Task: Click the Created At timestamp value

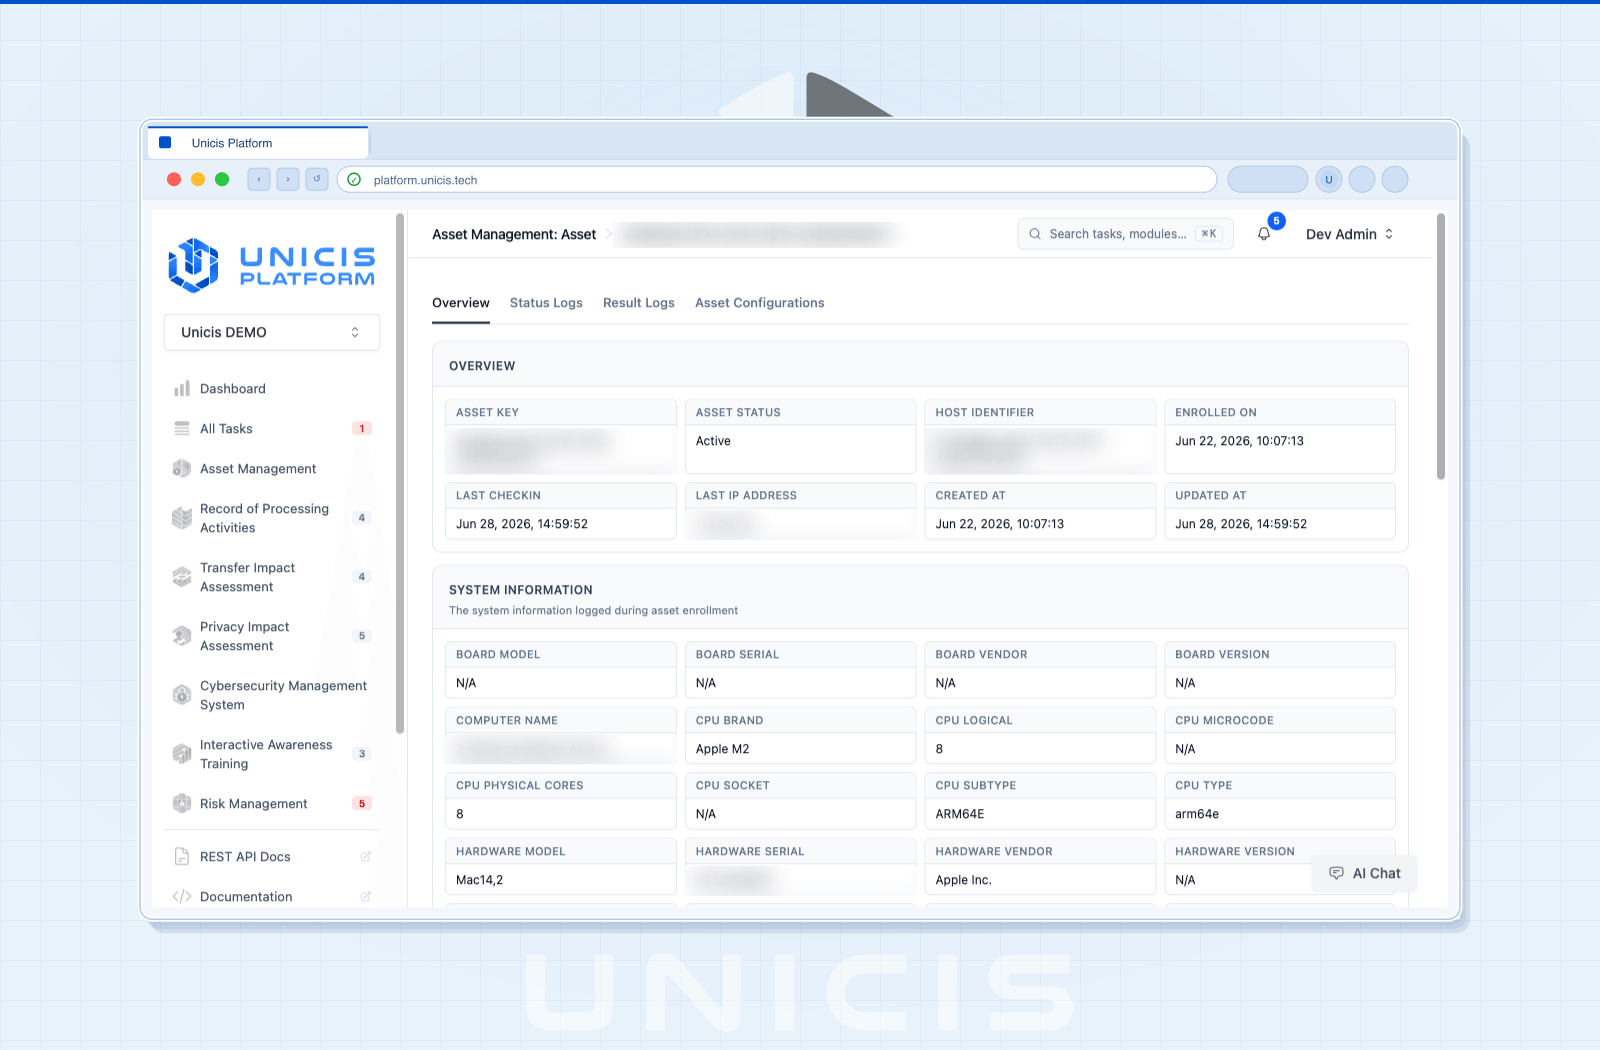Action: (999, 524)
